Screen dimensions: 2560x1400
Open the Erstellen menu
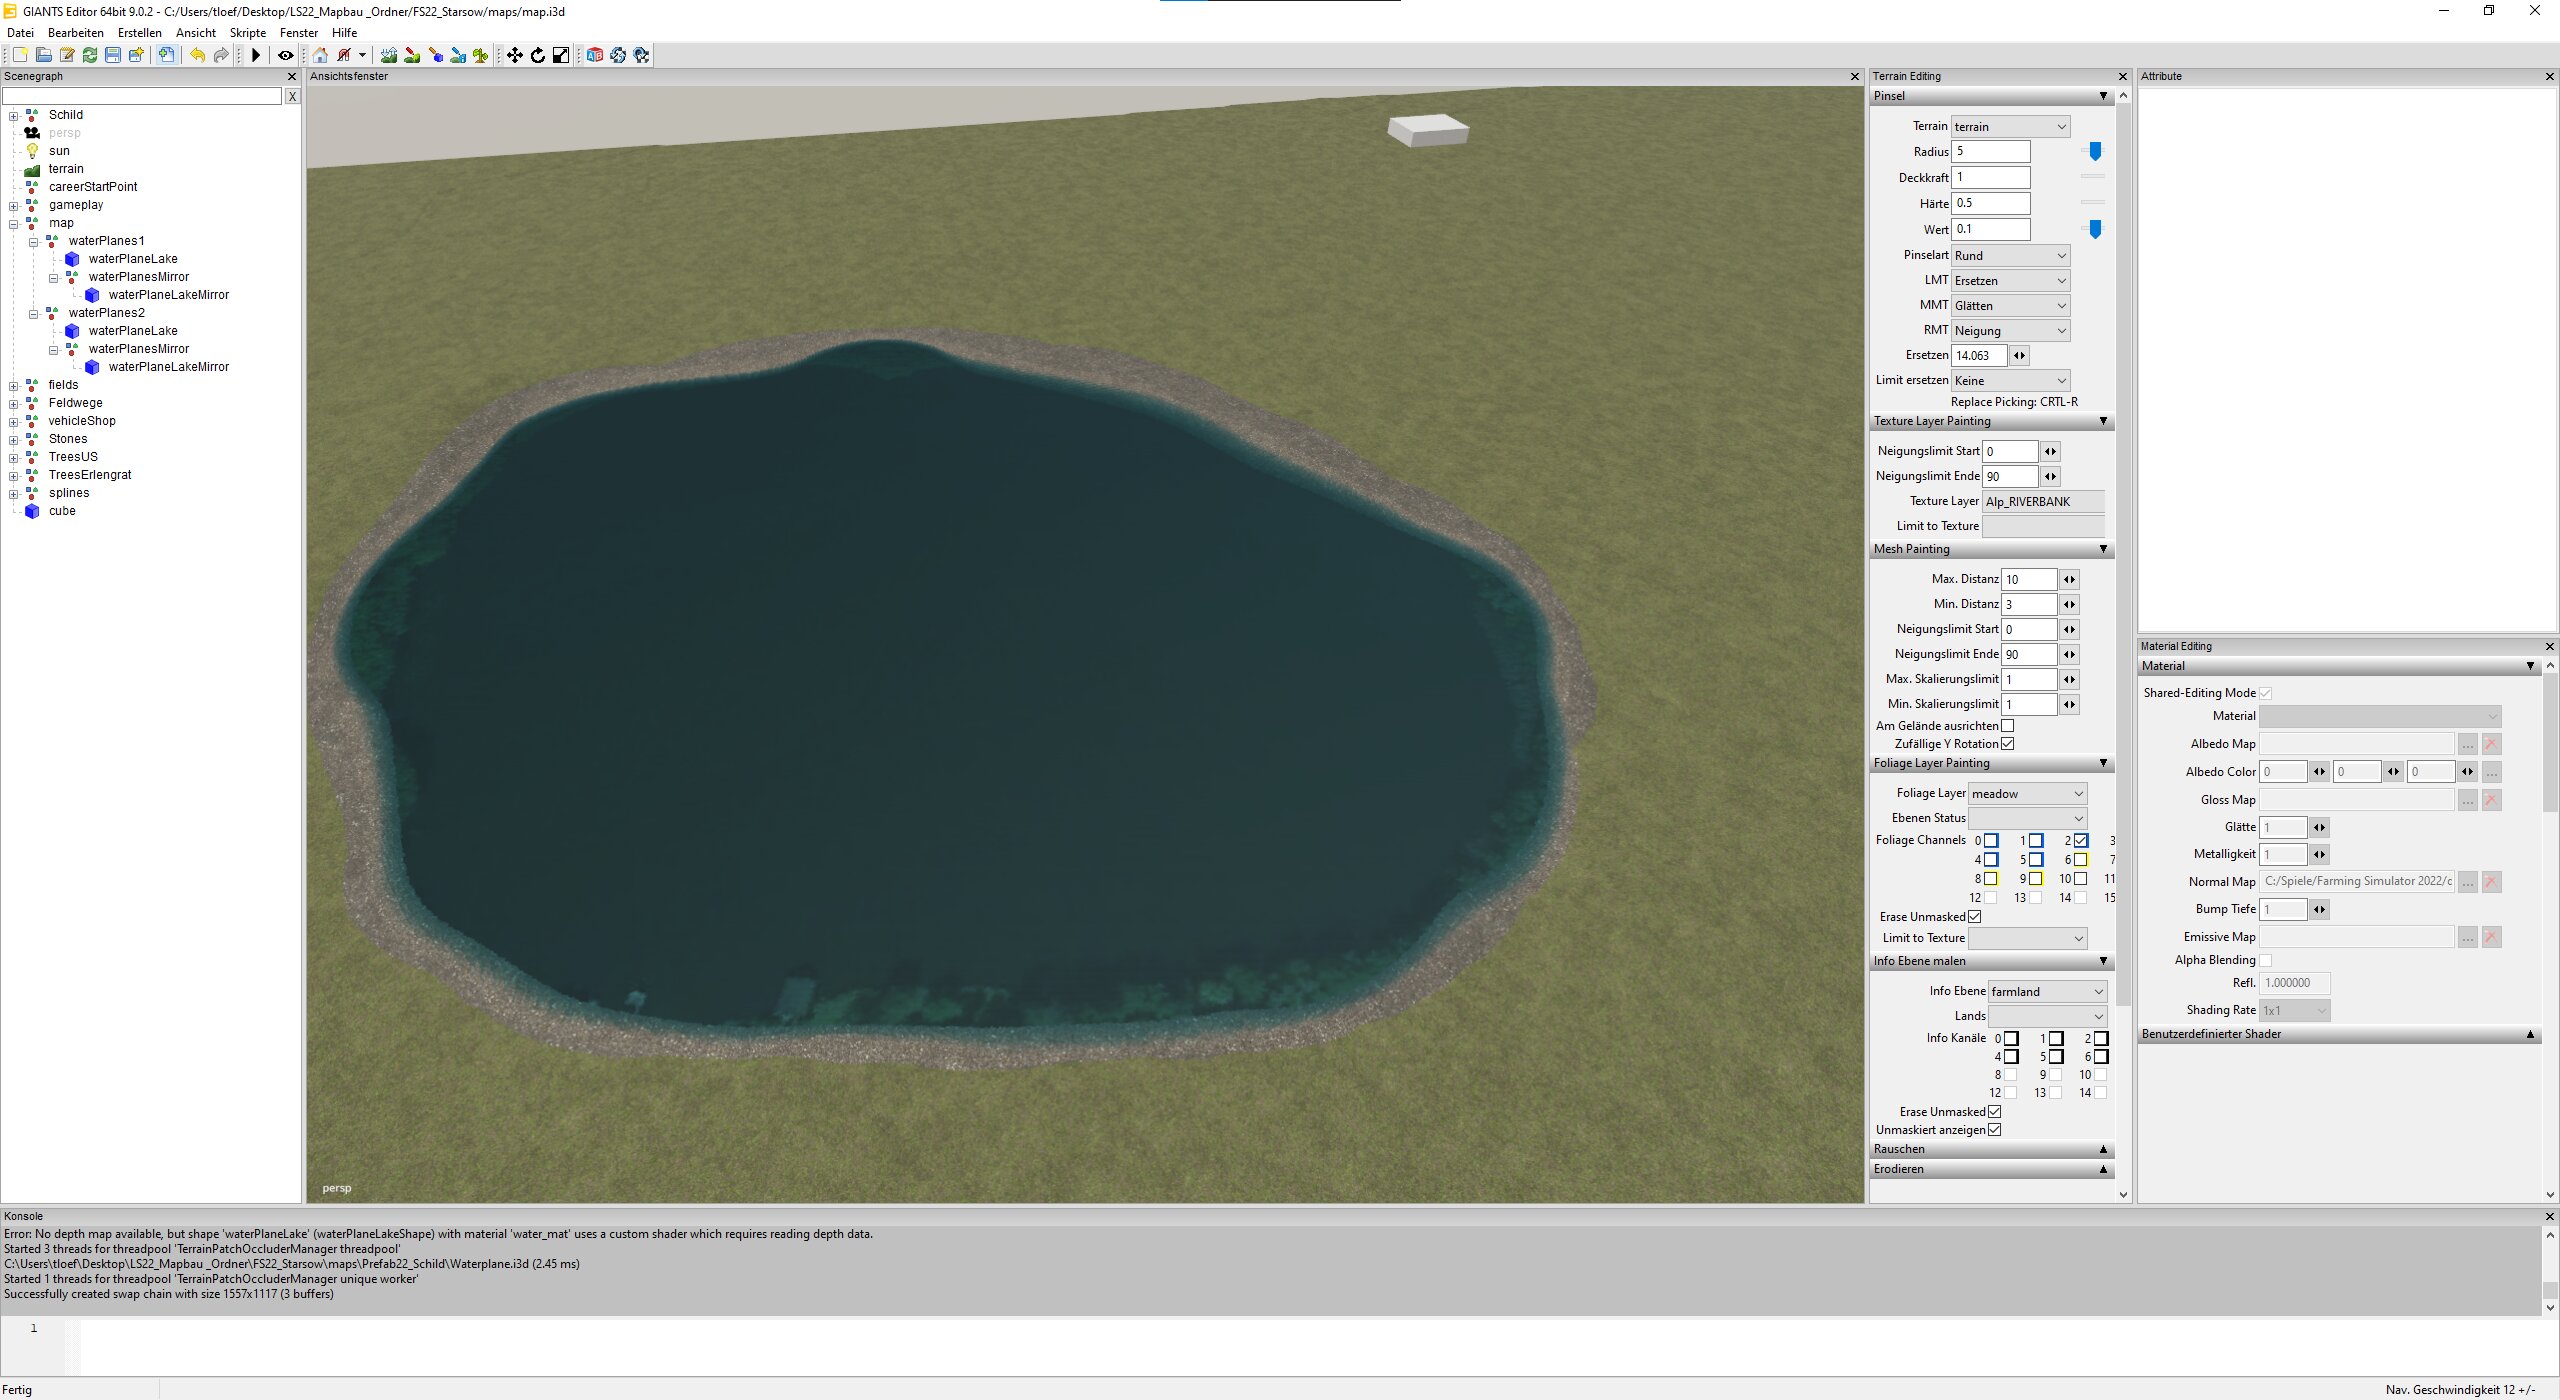(139, 32)
